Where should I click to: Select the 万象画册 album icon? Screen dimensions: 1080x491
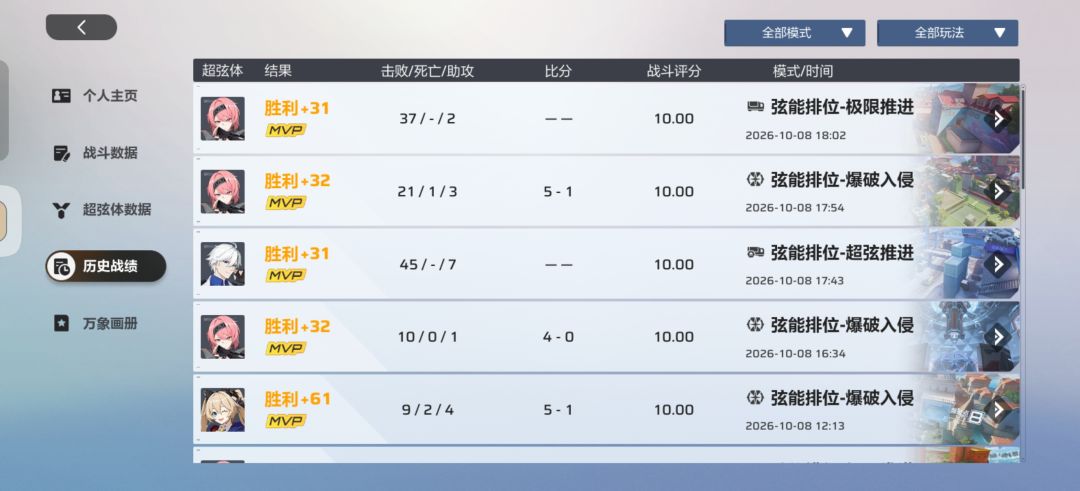(x=61, y=323)
